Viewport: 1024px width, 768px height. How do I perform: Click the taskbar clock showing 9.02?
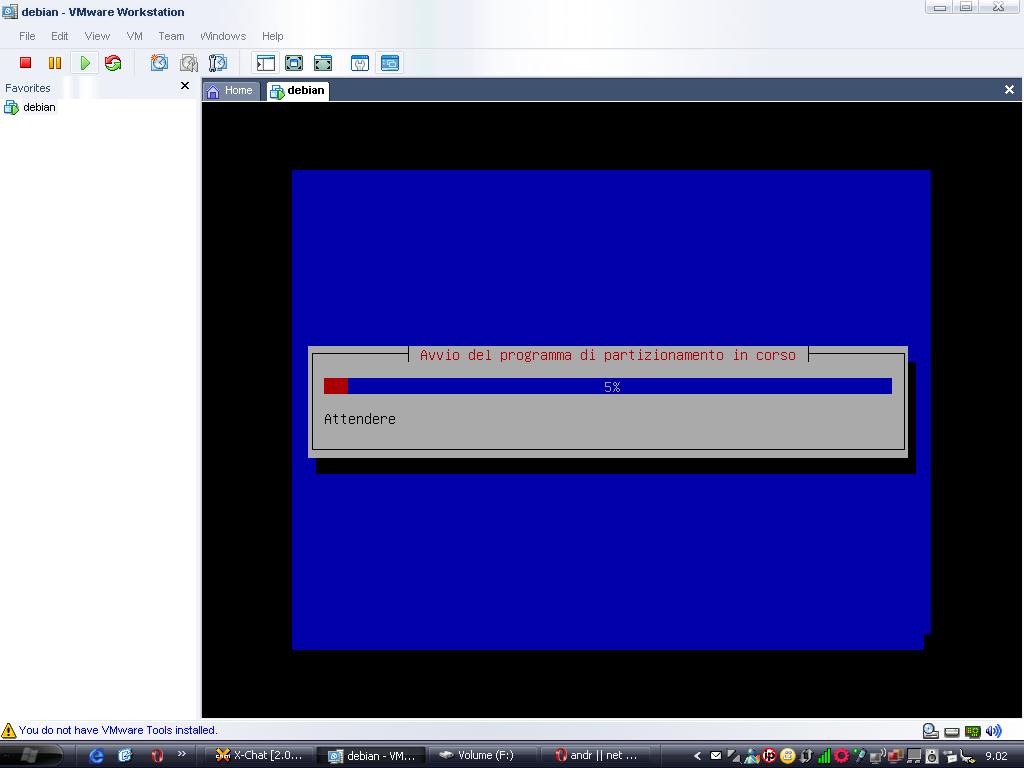coord(997,756)
